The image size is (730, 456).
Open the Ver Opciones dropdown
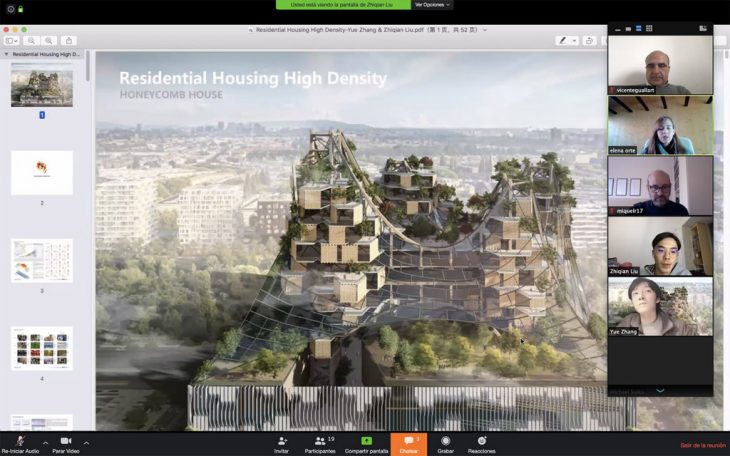pyautogui.click(x=432, y=5)
